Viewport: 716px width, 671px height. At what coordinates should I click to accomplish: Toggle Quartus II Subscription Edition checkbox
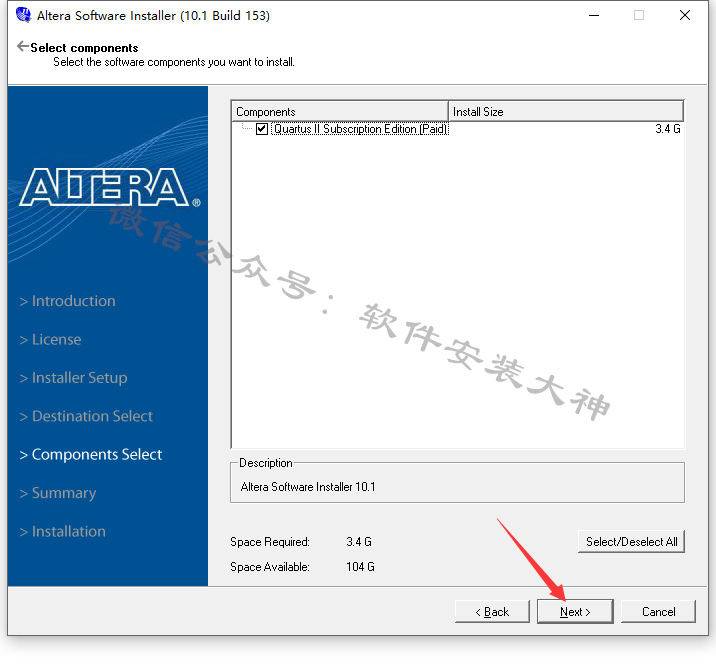(262, 129)
